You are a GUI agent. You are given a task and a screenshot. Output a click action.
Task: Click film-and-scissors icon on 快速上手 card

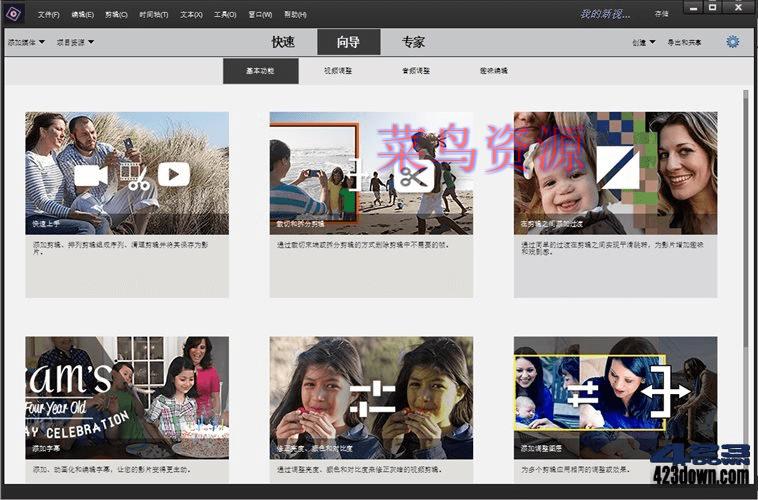[134, 176]
